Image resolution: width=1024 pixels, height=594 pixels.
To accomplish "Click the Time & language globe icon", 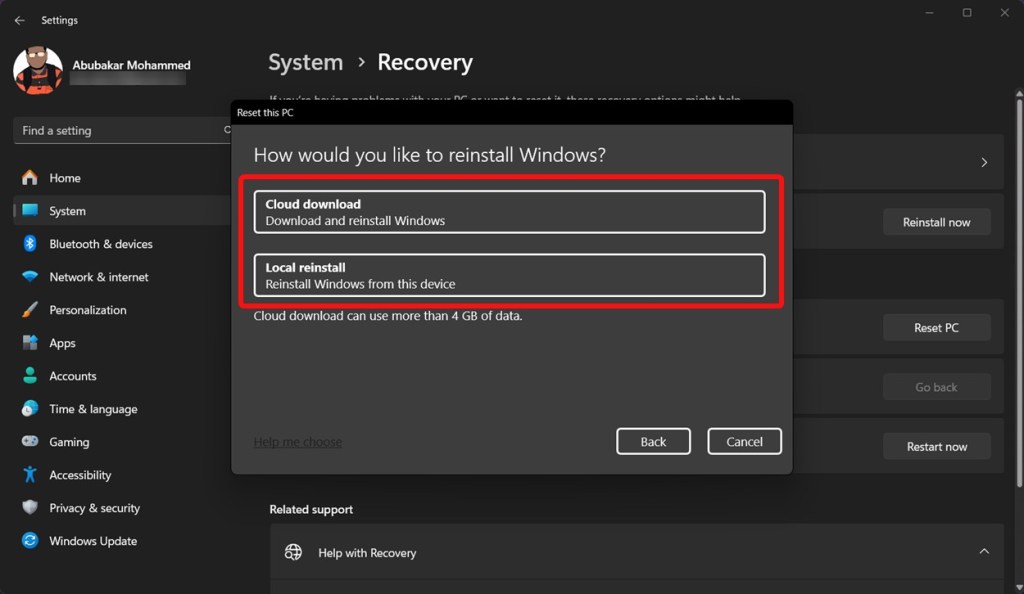I will pyautogui.click(x=29, y=409).
